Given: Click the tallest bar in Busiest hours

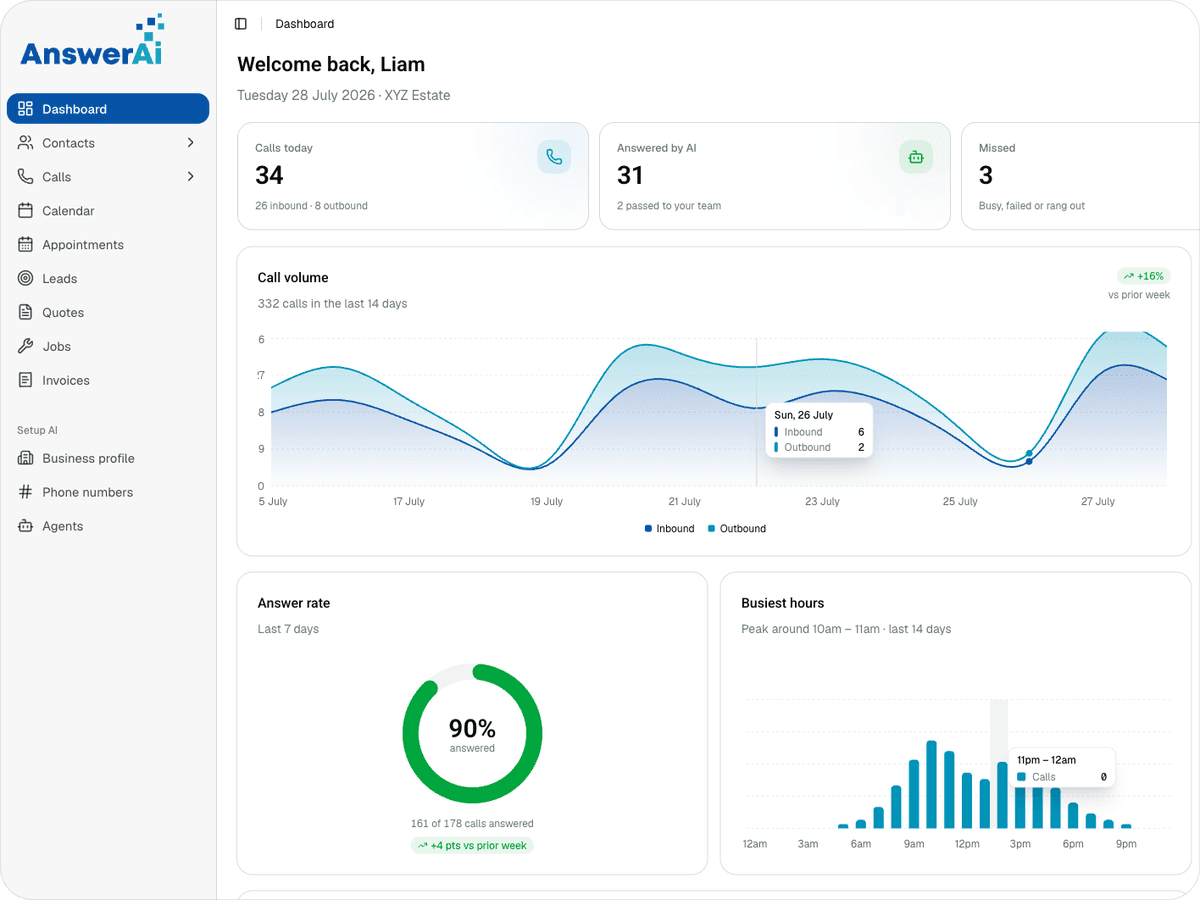Looking at the screenshot, I should (x=932, y=785).
